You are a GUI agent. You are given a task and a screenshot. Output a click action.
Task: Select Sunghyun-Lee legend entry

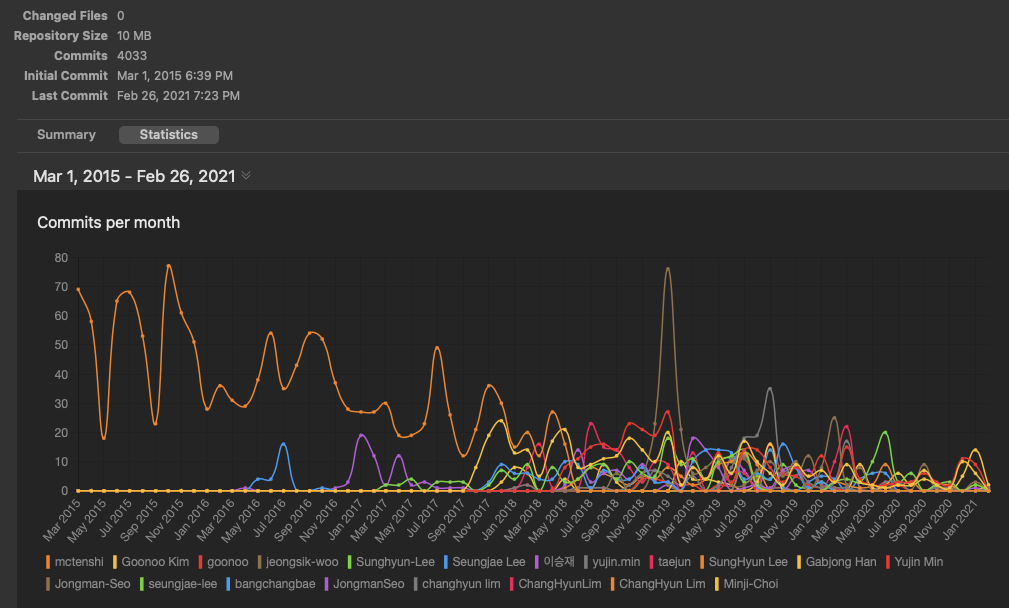tap(391, 562)
